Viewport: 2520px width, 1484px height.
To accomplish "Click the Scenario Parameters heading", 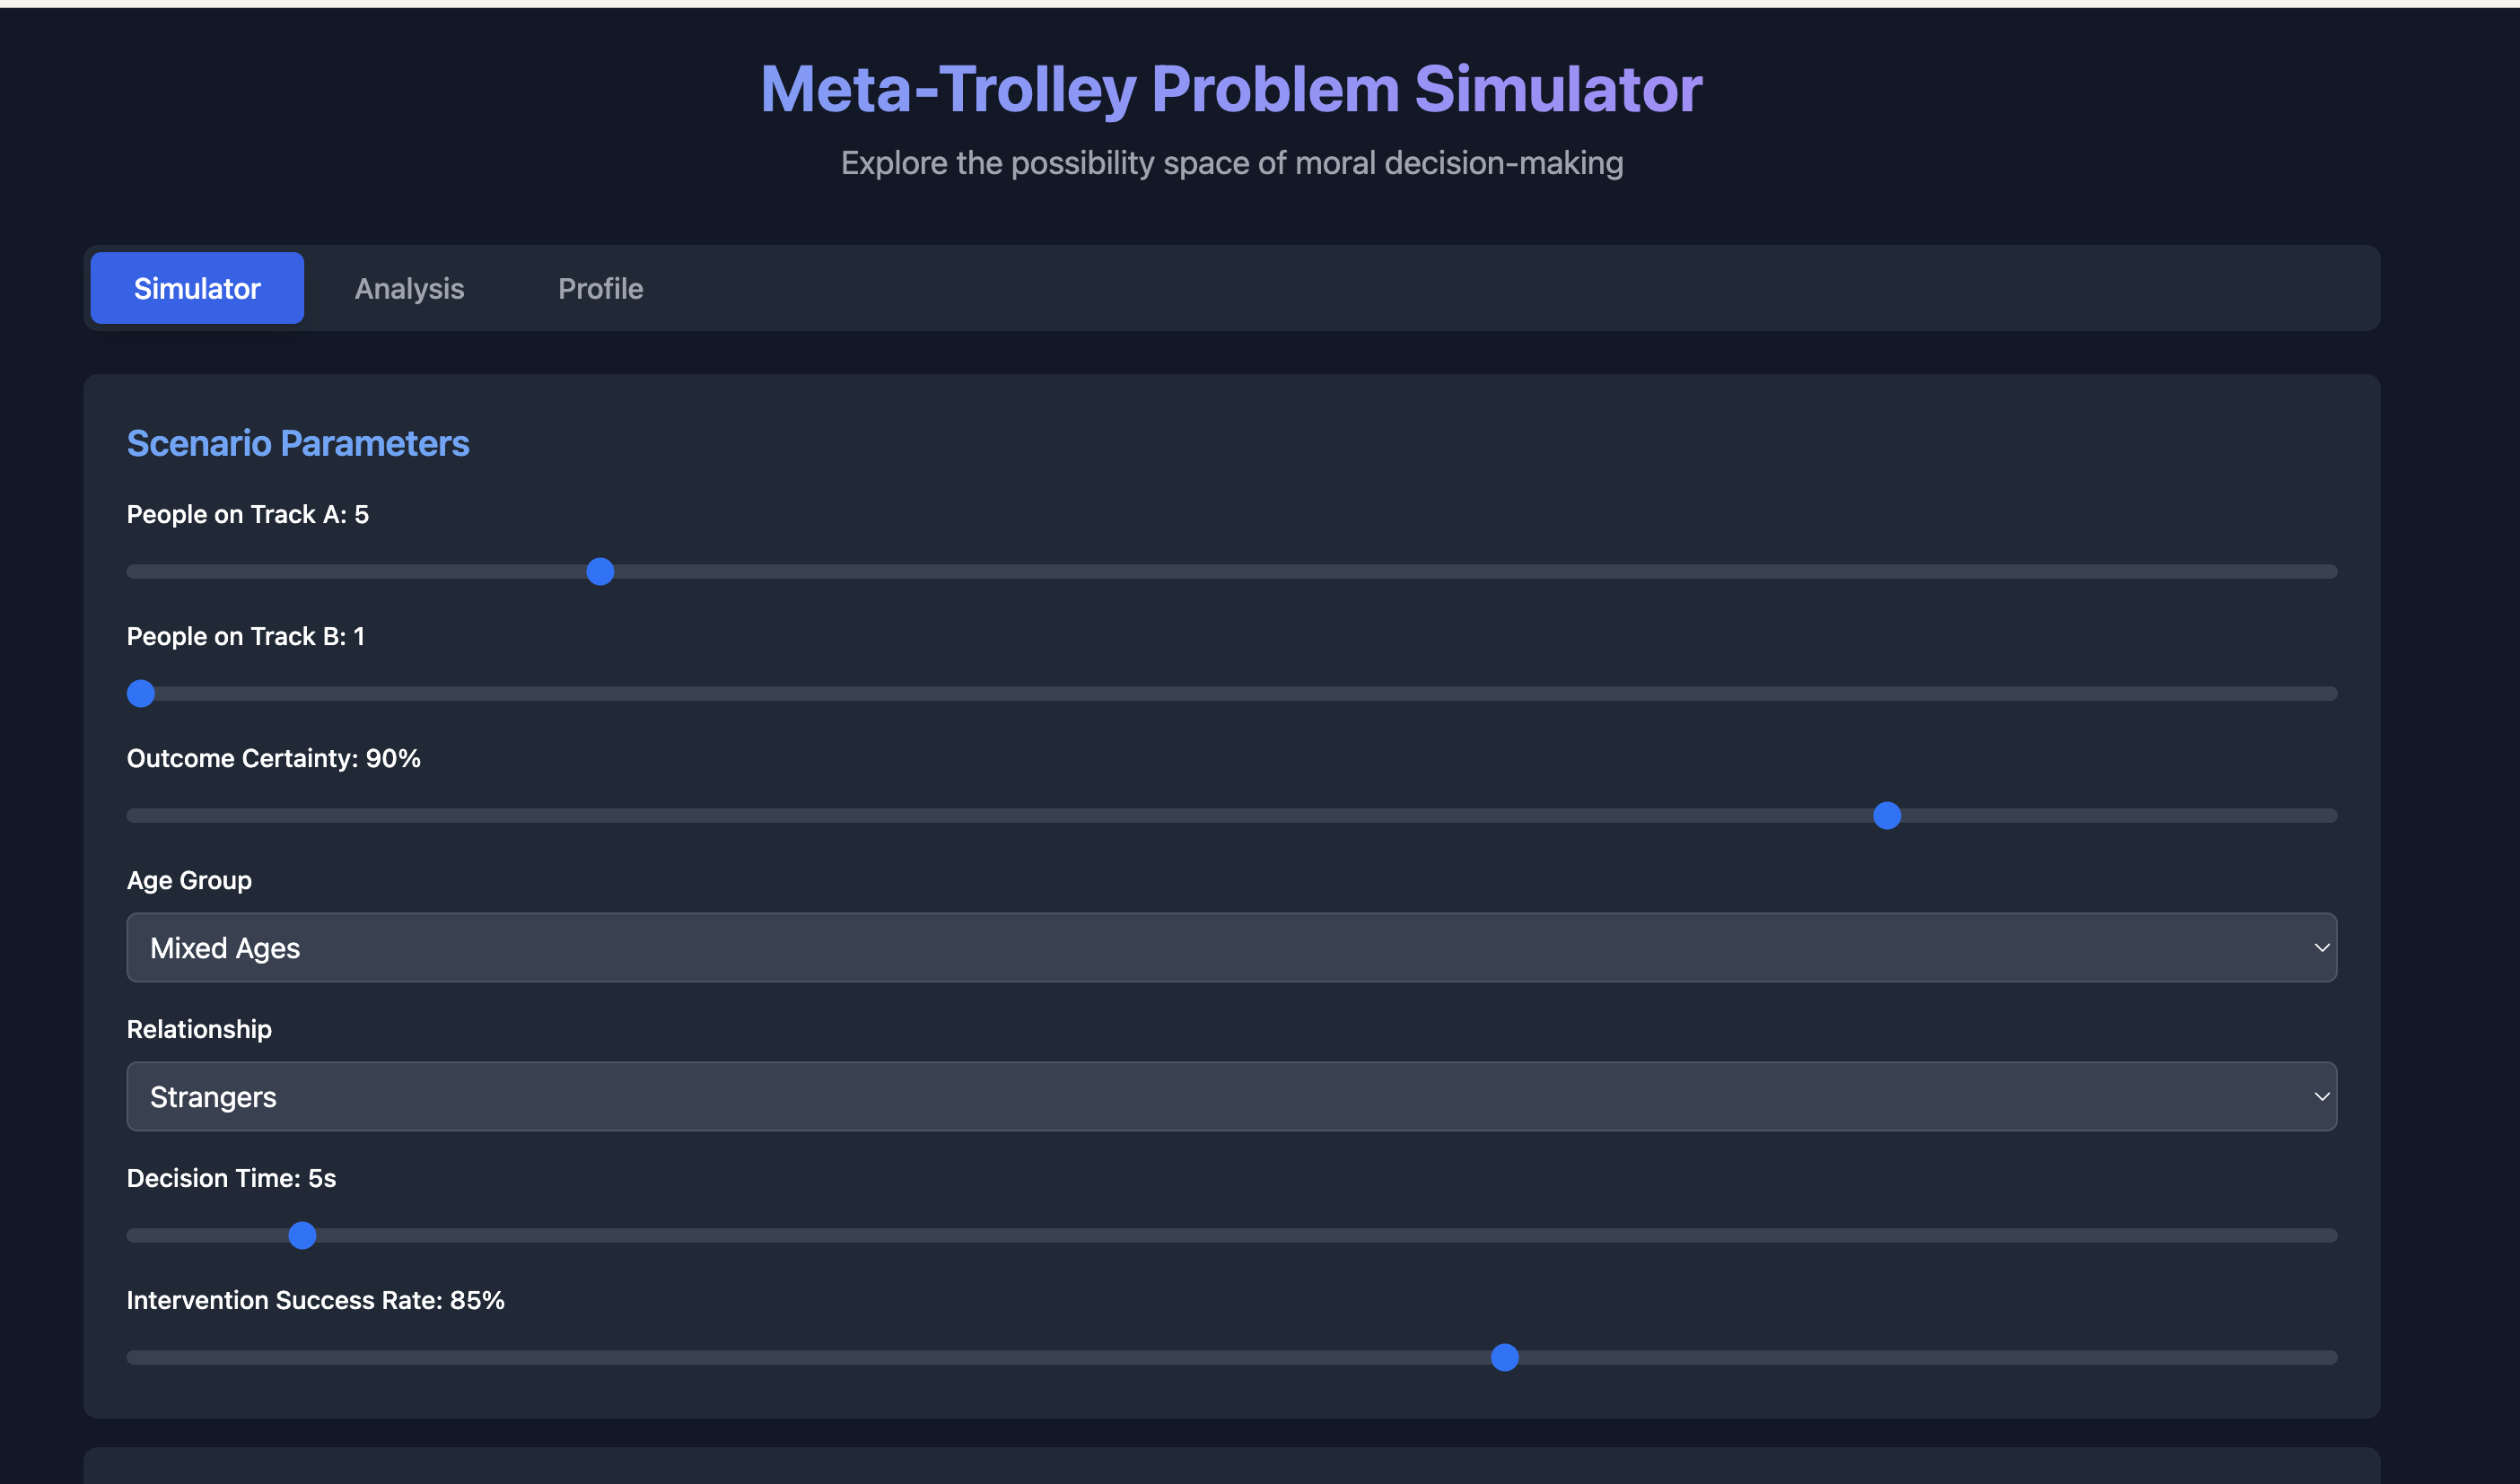I will 297,443.
